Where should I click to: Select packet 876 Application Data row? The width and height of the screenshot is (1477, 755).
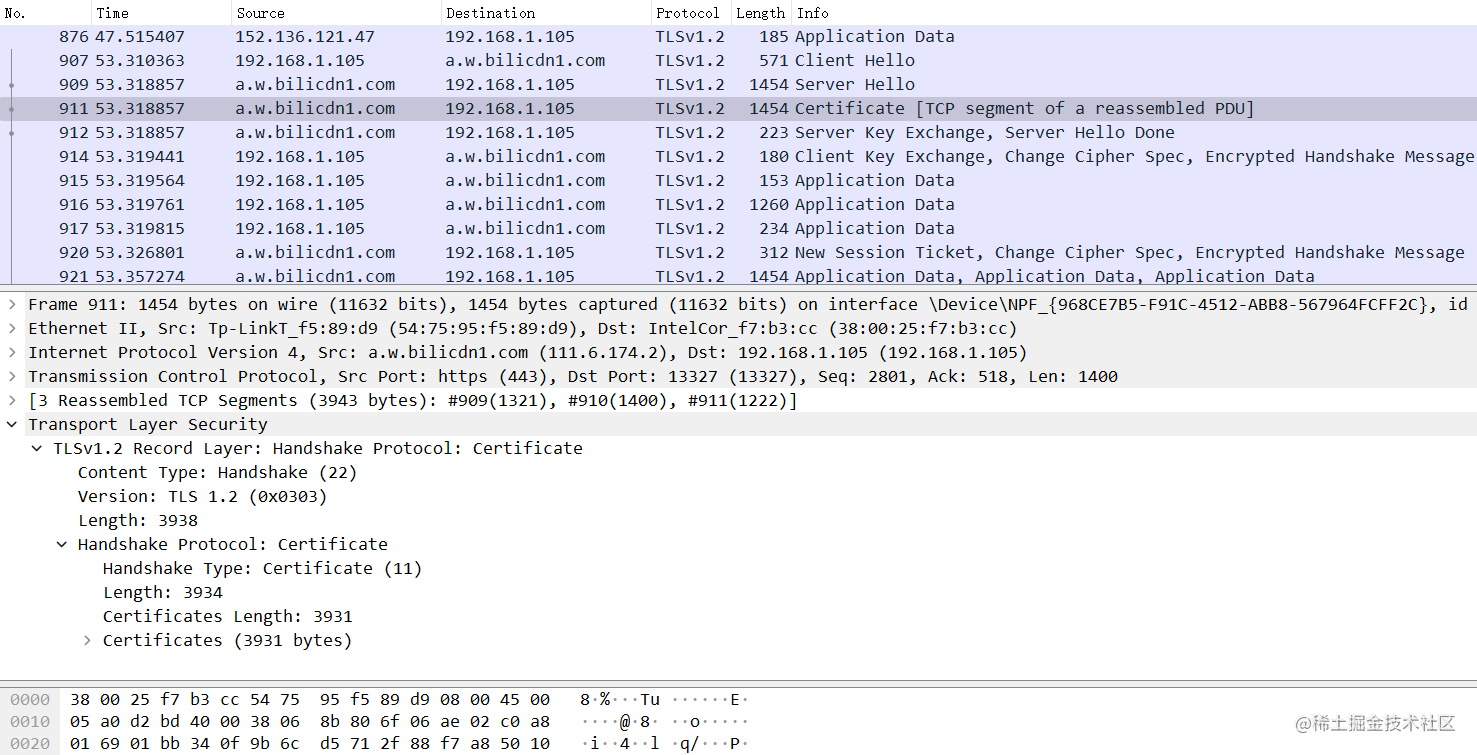[x=738, y=36]
